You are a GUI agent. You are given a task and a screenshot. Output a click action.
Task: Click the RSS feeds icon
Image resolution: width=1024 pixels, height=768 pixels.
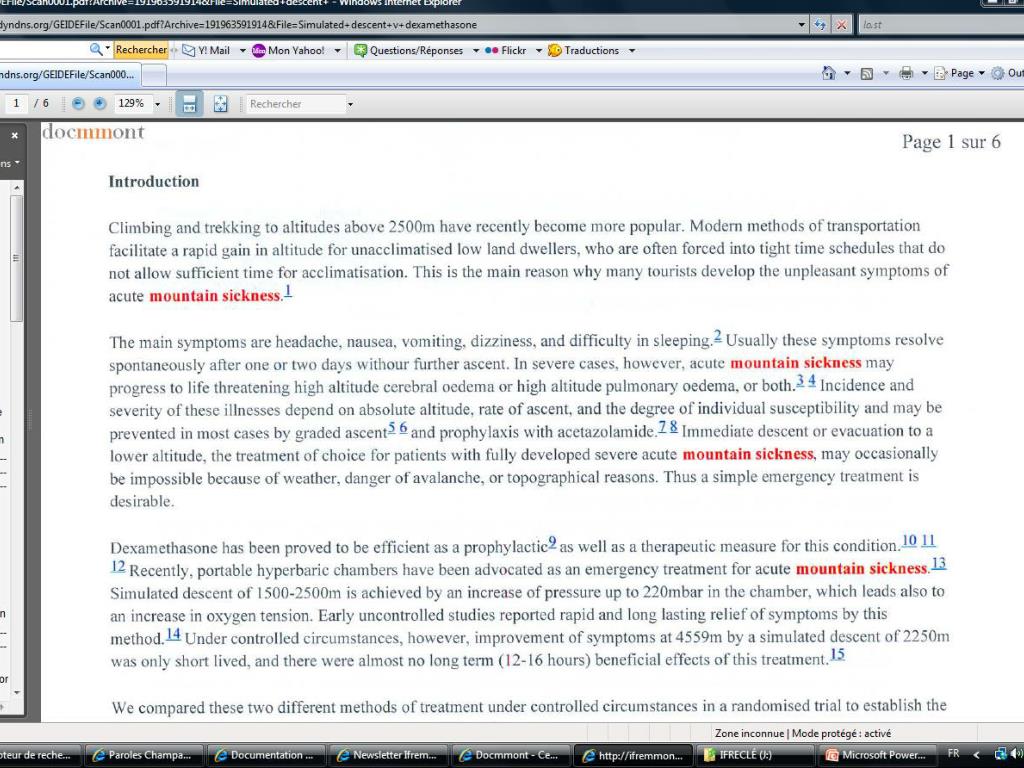pyautogui.click(x=867, y=74)
